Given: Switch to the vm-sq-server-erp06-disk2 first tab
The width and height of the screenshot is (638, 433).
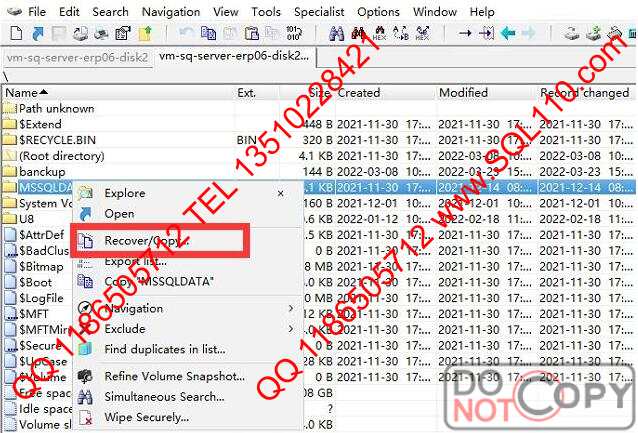Looking at the screenshot, I should [77, 57].
